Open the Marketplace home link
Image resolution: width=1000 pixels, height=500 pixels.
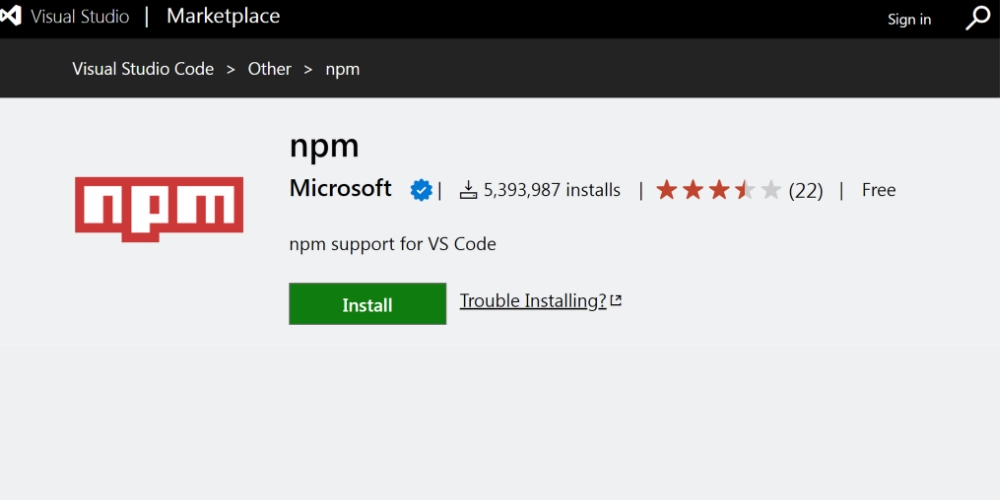[223, 16]
